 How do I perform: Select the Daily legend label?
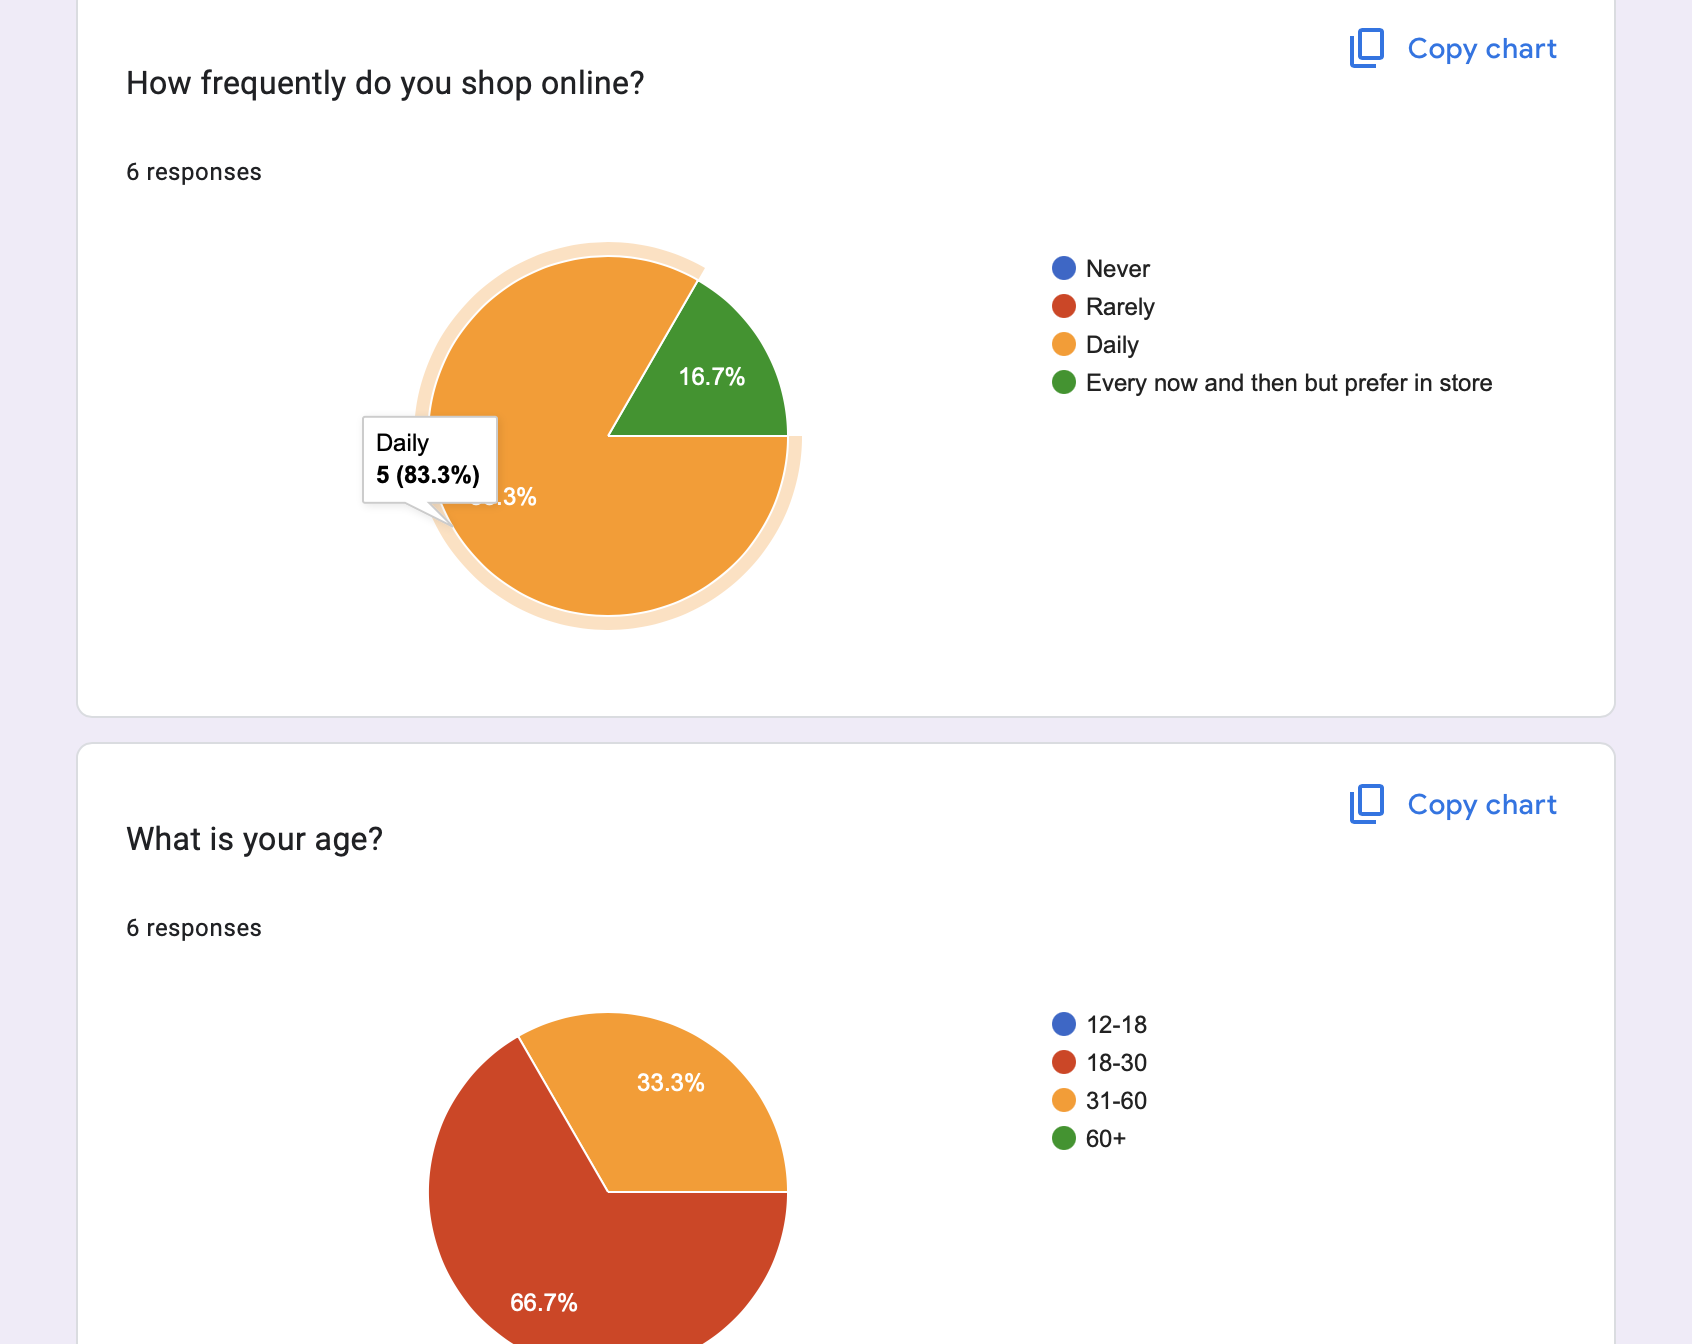click(x=1112, y=345)
